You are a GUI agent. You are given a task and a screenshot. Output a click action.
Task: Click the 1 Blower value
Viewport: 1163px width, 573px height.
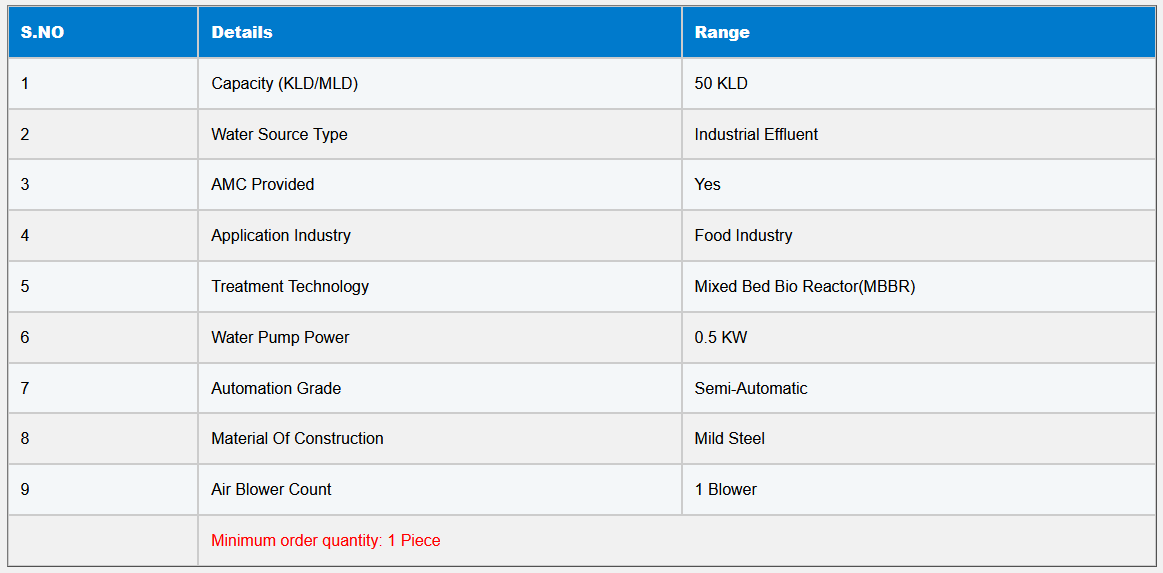725,489
